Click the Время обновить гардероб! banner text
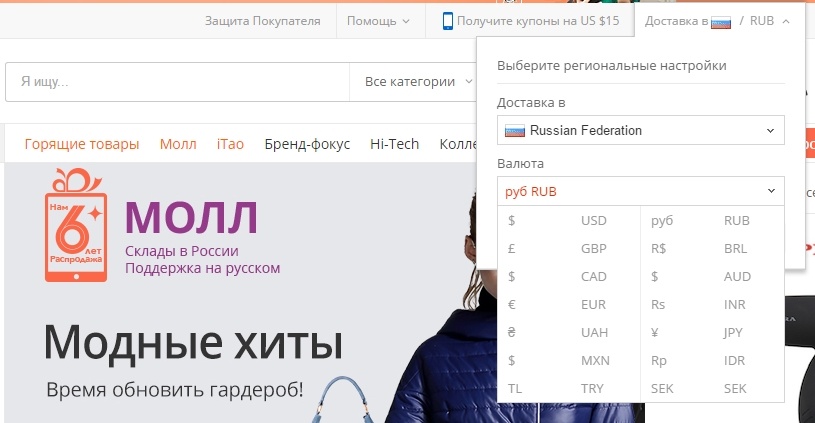 tap(175, 389)
